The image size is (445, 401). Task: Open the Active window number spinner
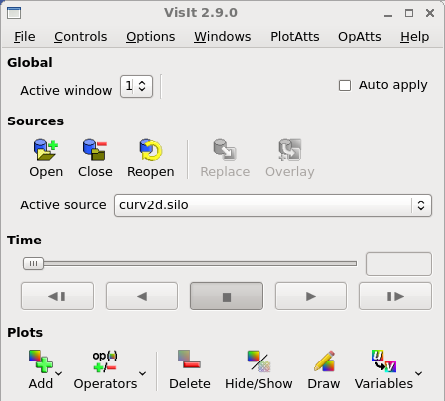click(136, 86)
